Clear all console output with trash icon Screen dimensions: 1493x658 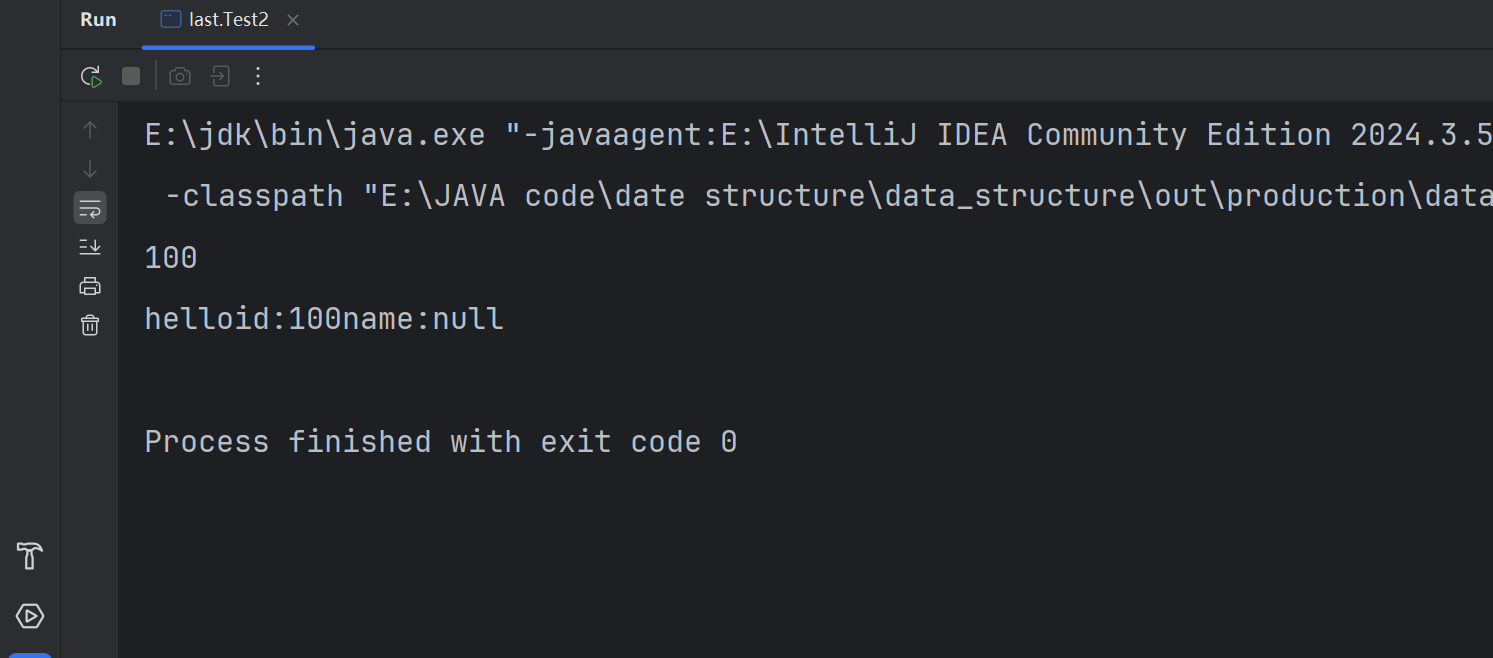pyautogui.click(x=90, y=325)
